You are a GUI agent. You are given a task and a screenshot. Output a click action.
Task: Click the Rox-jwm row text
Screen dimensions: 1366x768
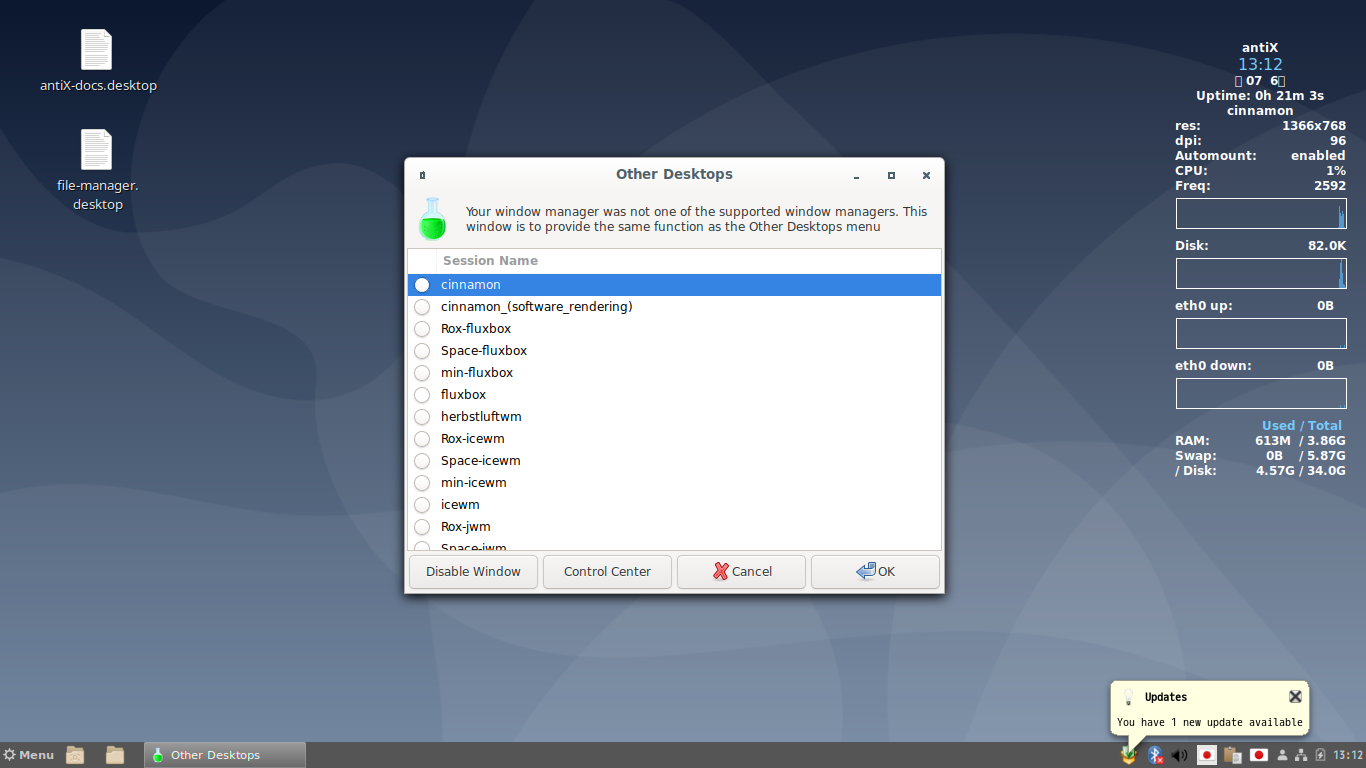pyautogui.click(x=465, y=527)
